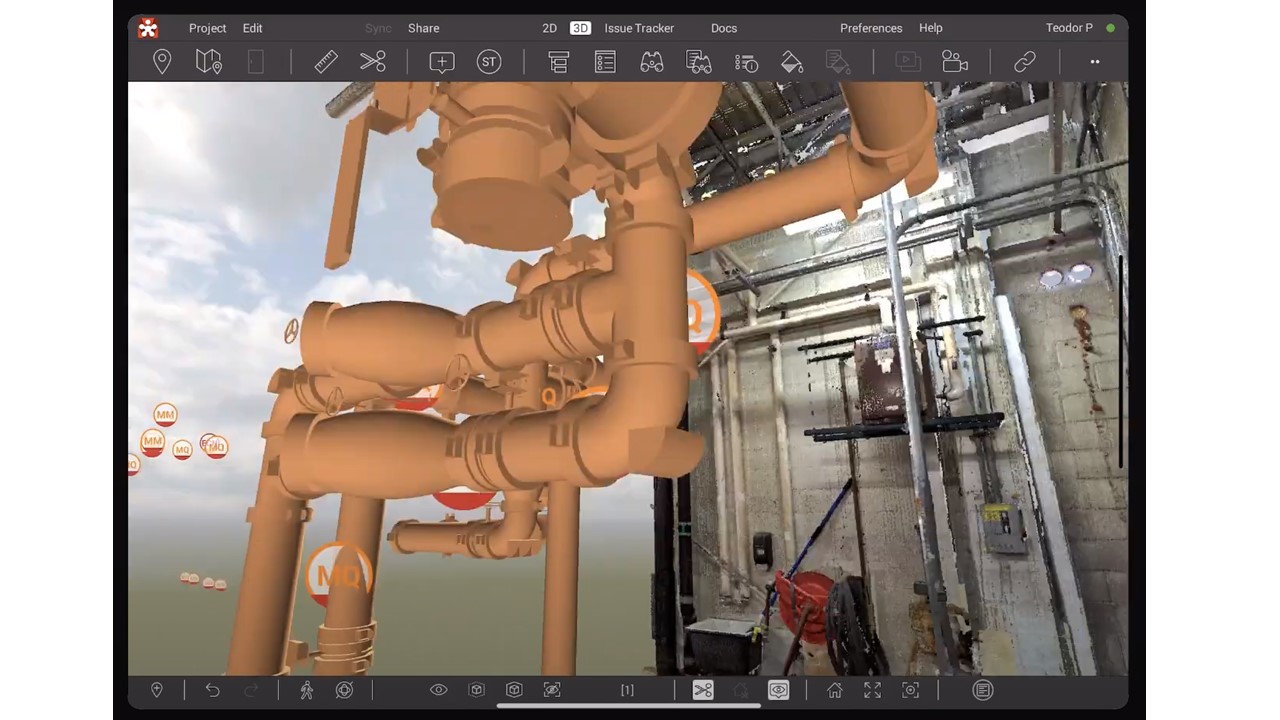
Task: Open the Preferences menu
Action: pyautogui.click(x=871, y=28)
